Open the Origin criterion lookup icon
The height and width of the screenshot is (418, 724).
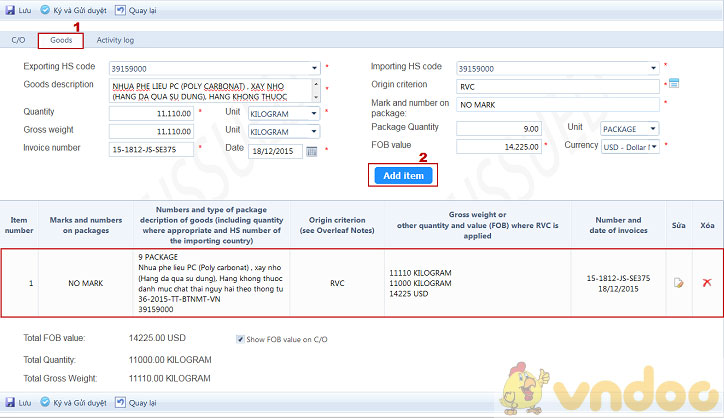coord(673,83)
